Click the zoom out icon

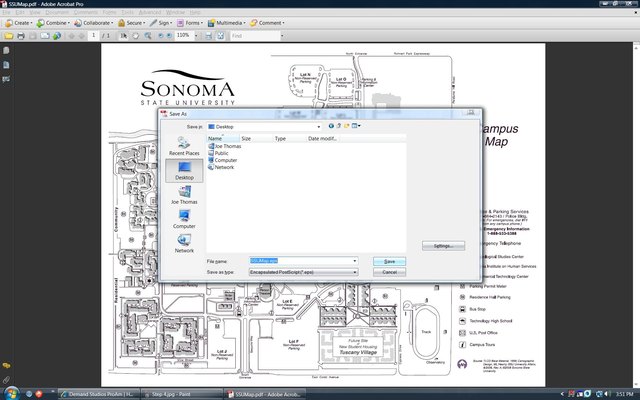(x=160, y=36)
